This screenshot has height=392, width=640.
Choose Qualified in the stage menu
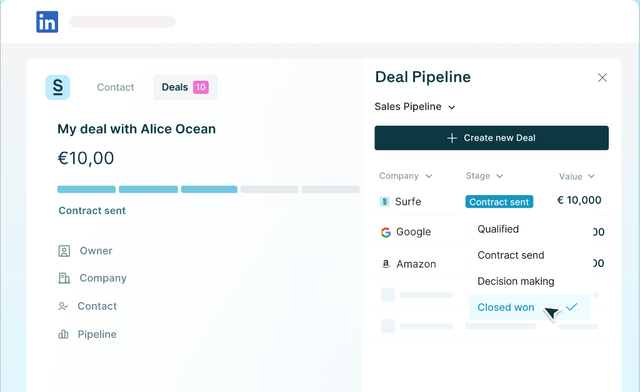pos(498,229)
